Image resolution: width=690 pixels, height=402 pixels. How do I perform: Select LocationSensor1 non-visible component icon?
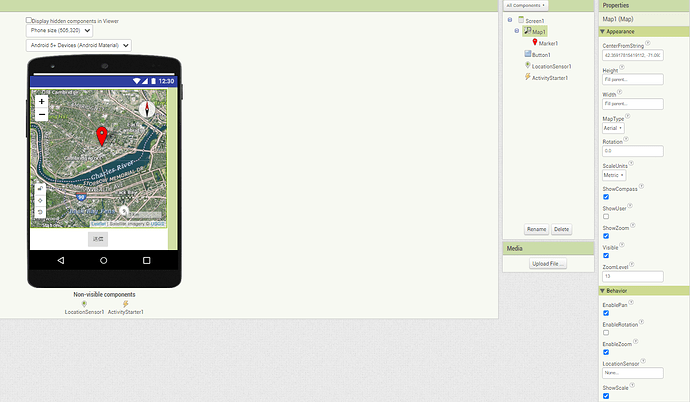(x=84, y=304)
